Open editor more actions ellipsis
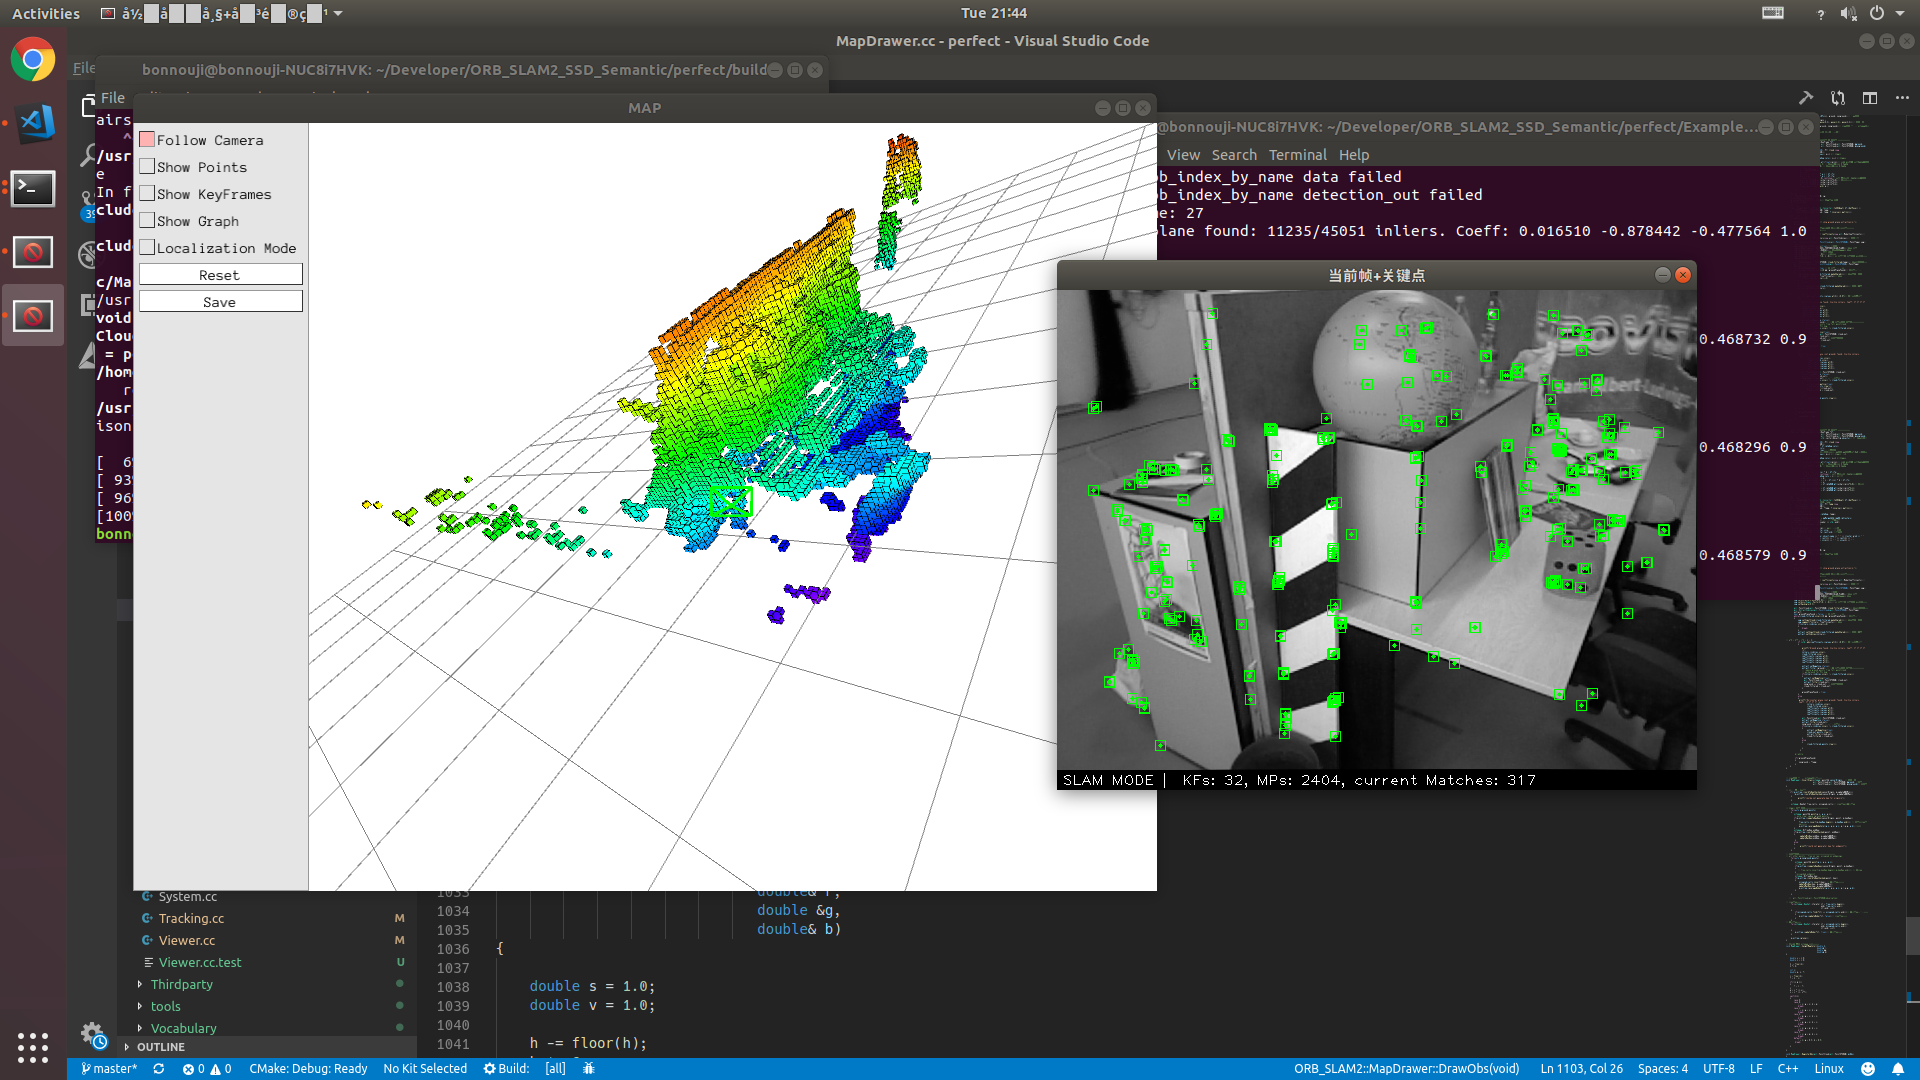Image resolution: width=1920 pixels, height=1080 pixels. point(1902,98)
